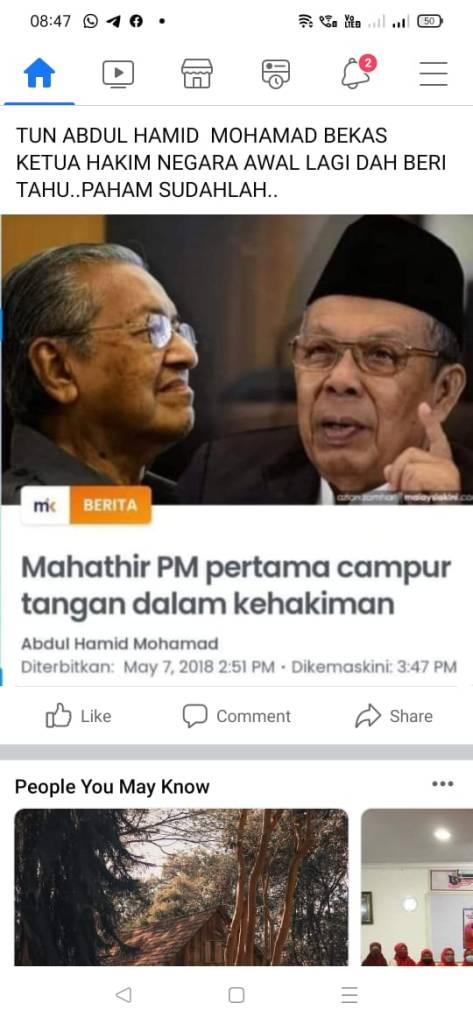View second suggested profile with red group
Image resolution: width=473 pixels, height=1024 pixels.
[x=417, y=887]
